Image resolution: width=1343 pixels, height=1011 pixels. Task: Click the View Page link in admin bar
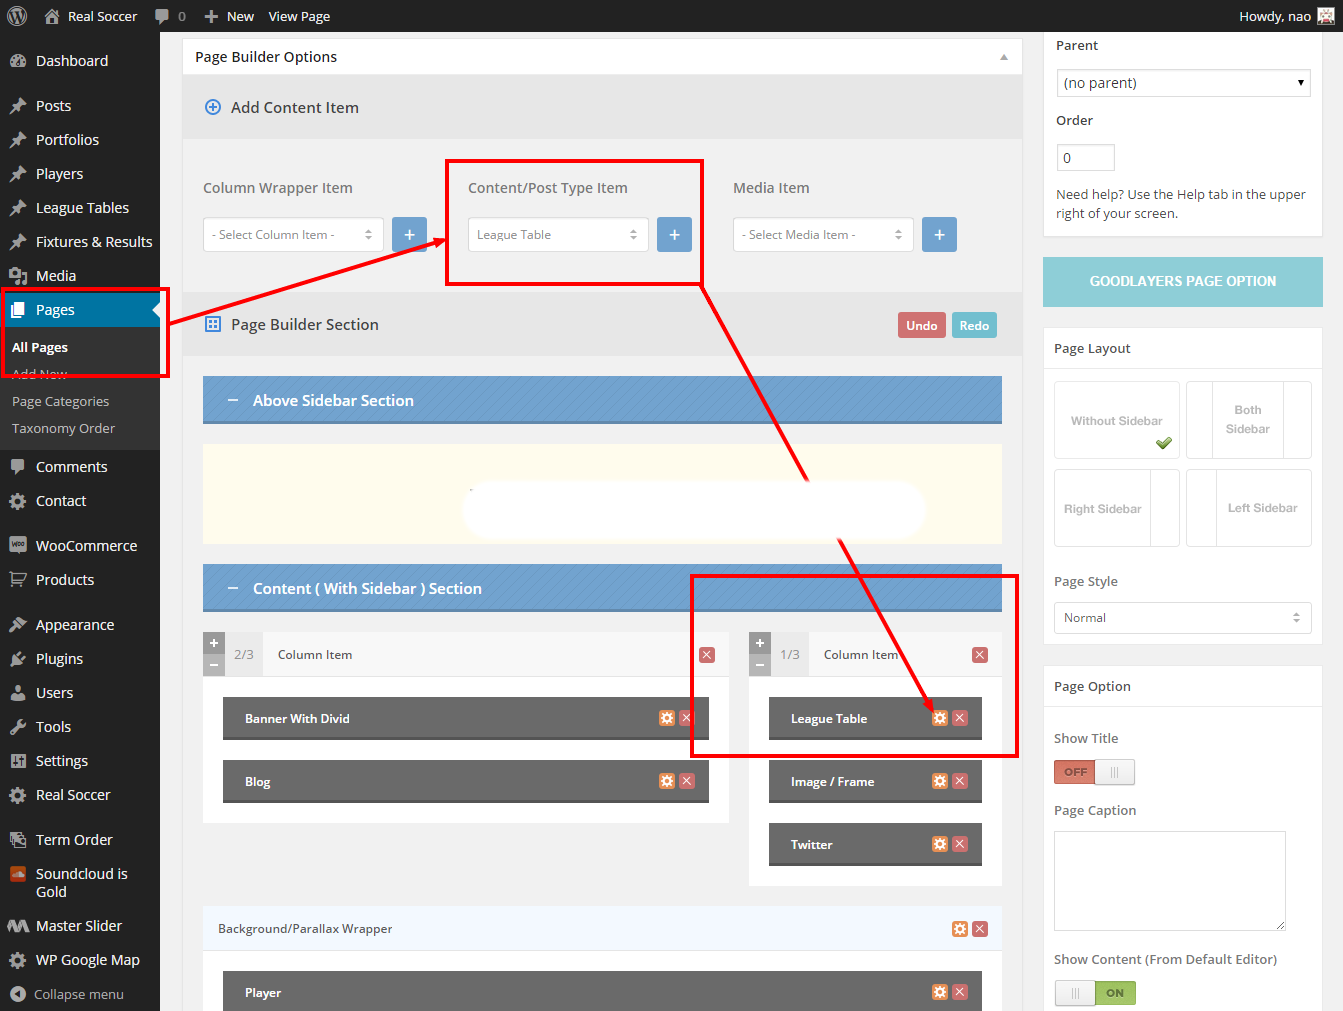pyautogui.click(x=299, y=16)
